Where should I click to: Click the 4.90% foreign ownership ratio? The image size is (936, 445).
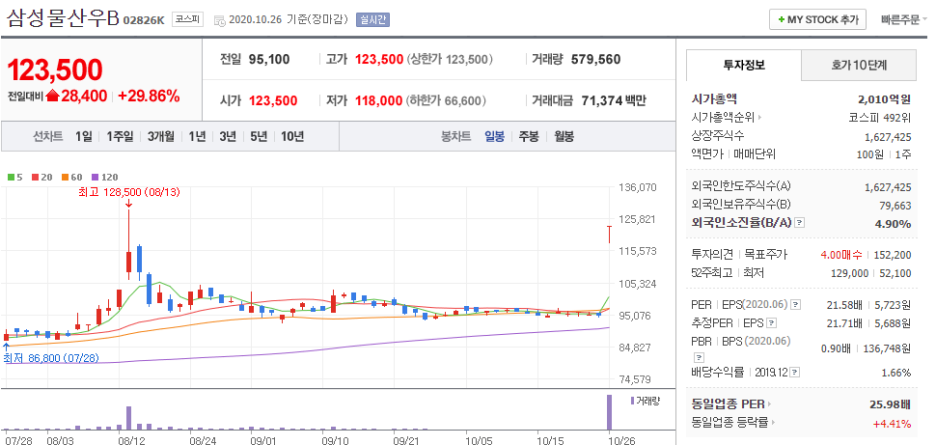click(x=894, y=223)
